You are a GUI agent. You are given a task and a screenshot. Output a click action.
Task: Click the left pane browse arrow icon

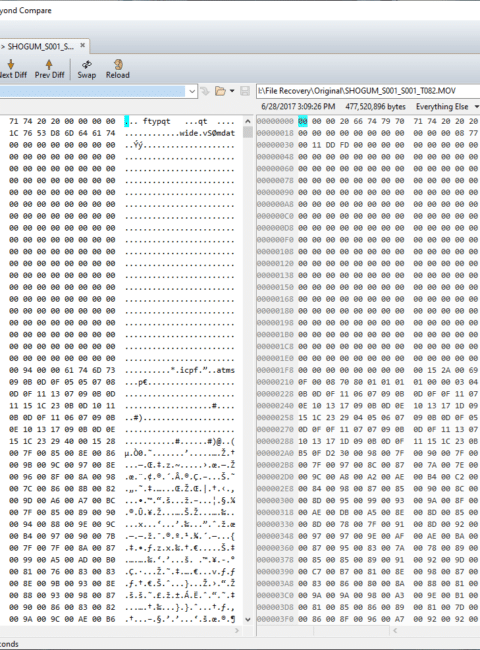coord(205,91)
